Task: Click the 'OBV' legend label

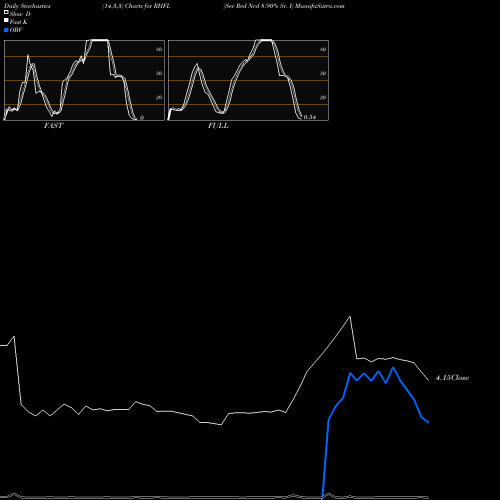Action: click(16, 30)
